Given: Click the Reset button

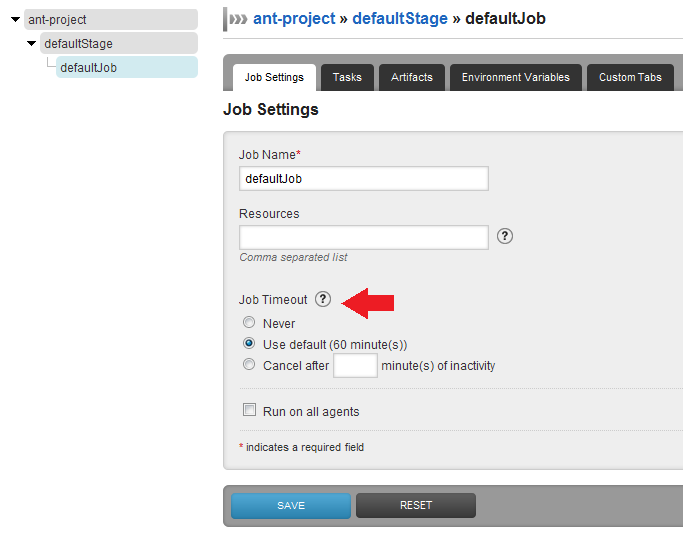Looking at the screenshot, I should (x=416, y=505).
